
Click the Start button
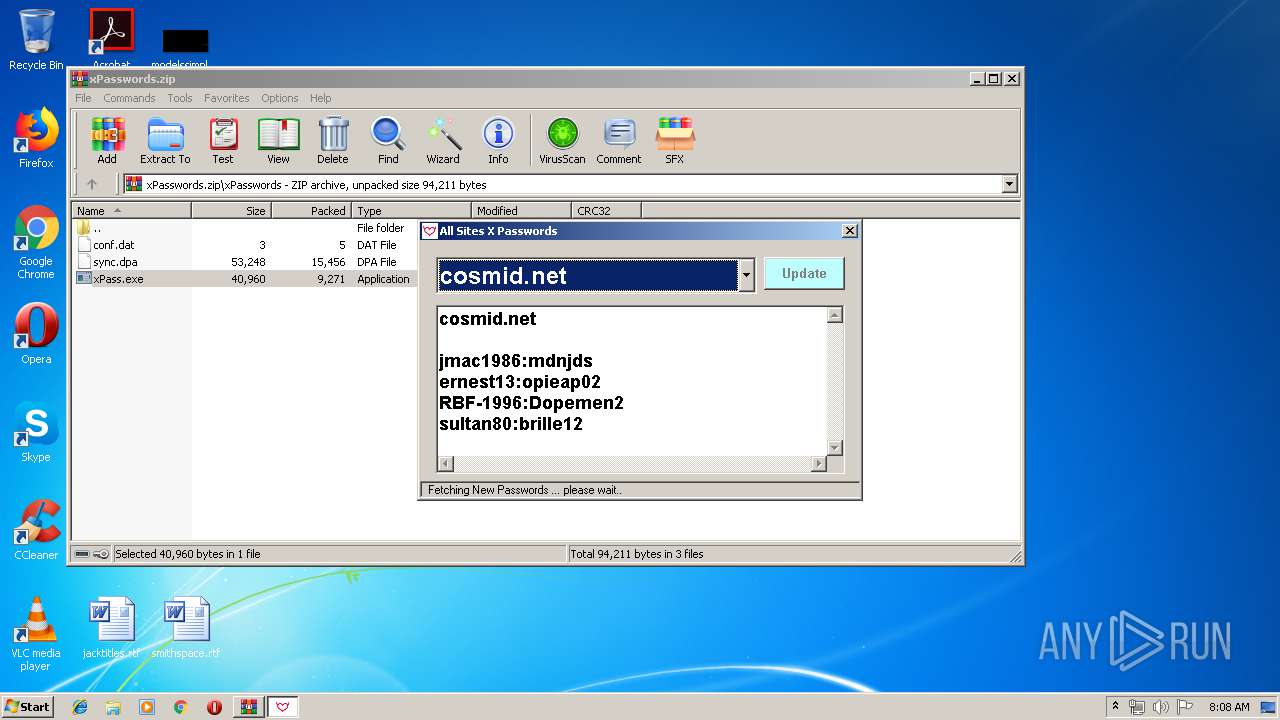27,706
